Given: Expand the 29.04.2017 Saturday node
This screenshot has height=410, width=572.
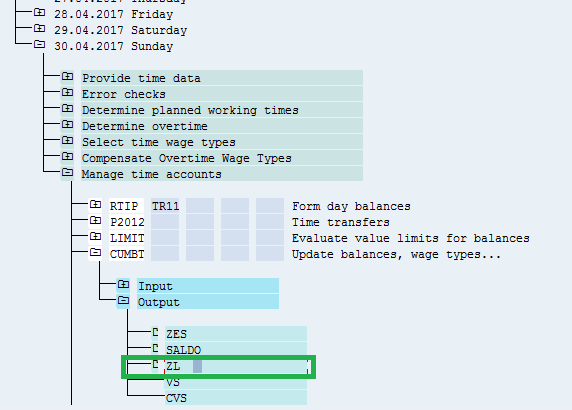Looking at the screenshot, I should tap(39, 28).
